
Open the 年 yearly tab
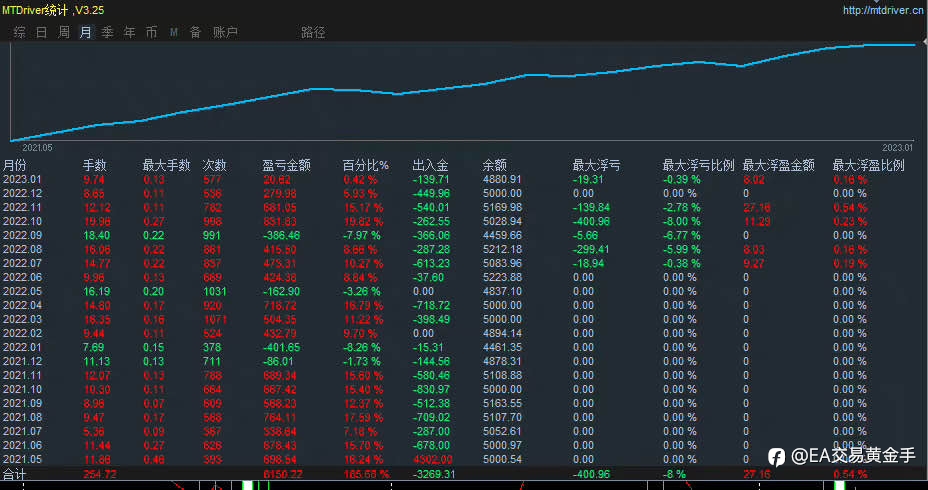click(x=130, y=33)
